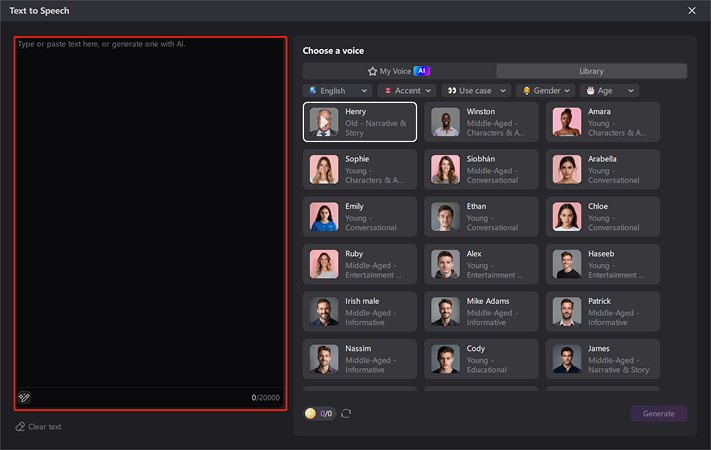Open the English language dropdown
Viewport: 711px width, 450px height.
(x=338, y=90)
